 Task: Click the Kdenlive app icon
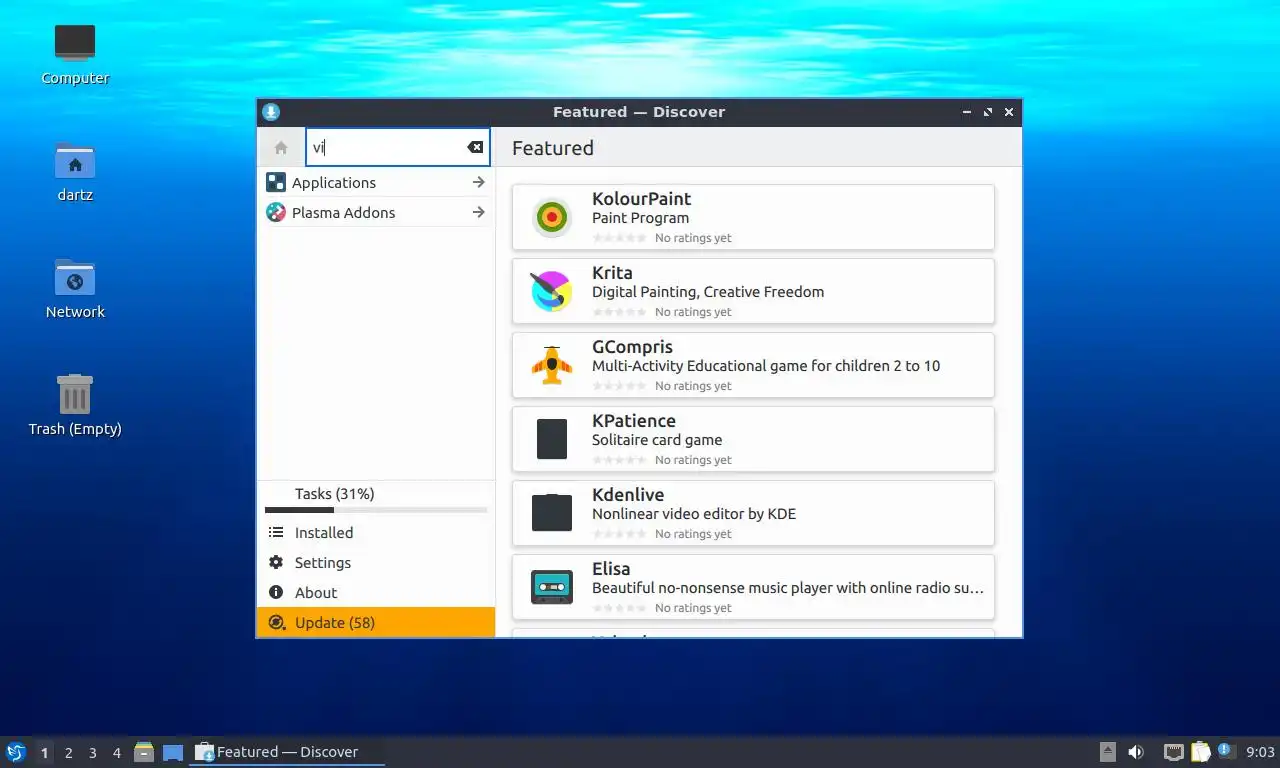[x=551, y=513]
